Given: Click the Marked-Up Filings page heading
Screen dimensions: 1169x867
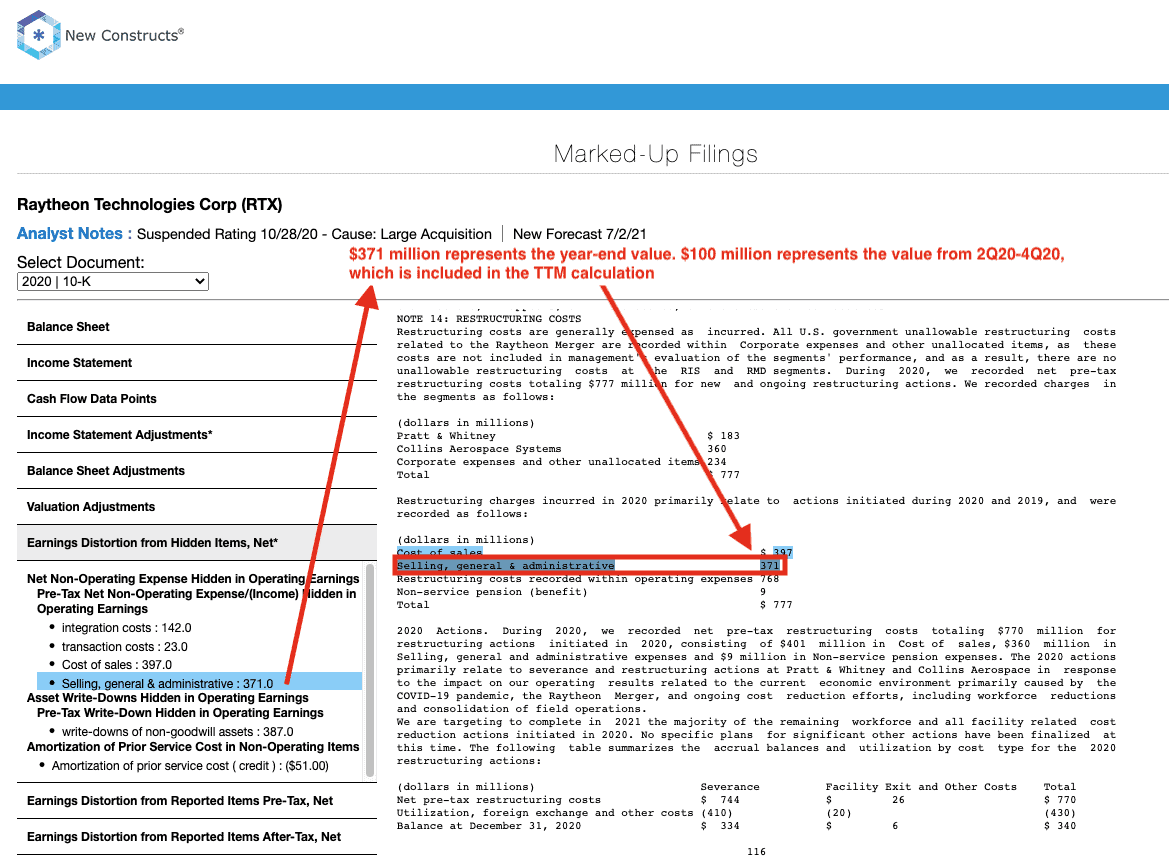Looking at the screenshot, I should (x=655, y=154).
